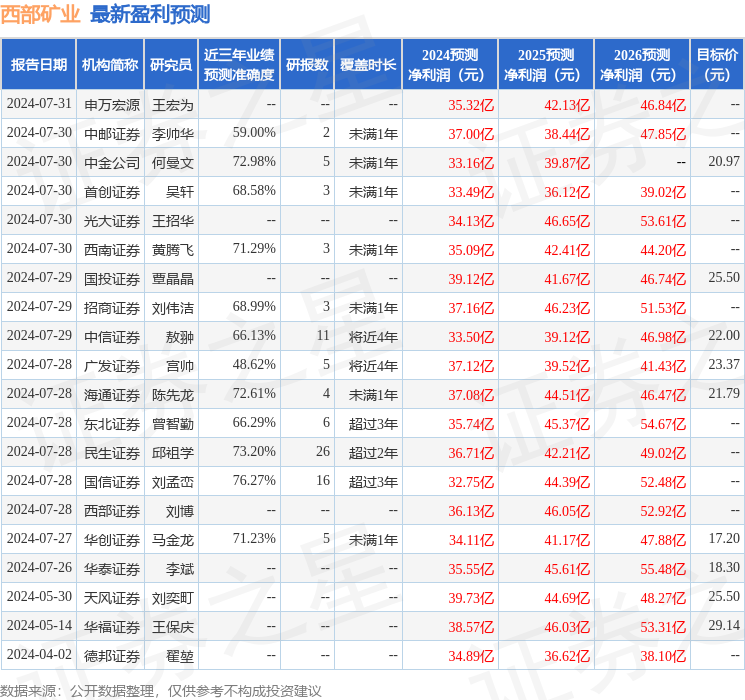Image resolution: width=745 pixels, height=700 pixels.
Task: Click 超过2年 coverage cell
Action: 373,453
